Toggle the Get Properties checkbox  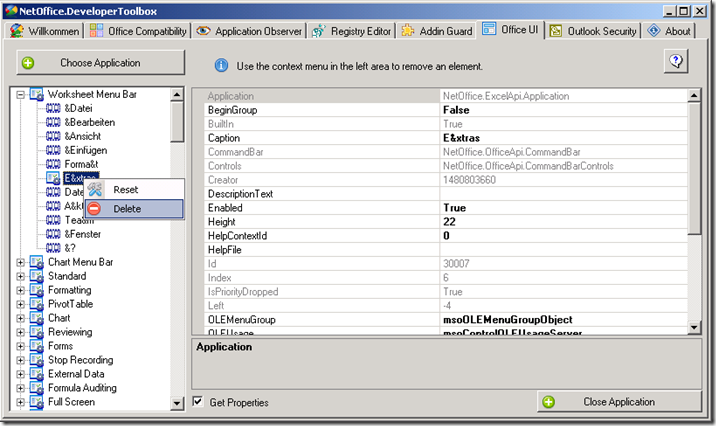198,402
